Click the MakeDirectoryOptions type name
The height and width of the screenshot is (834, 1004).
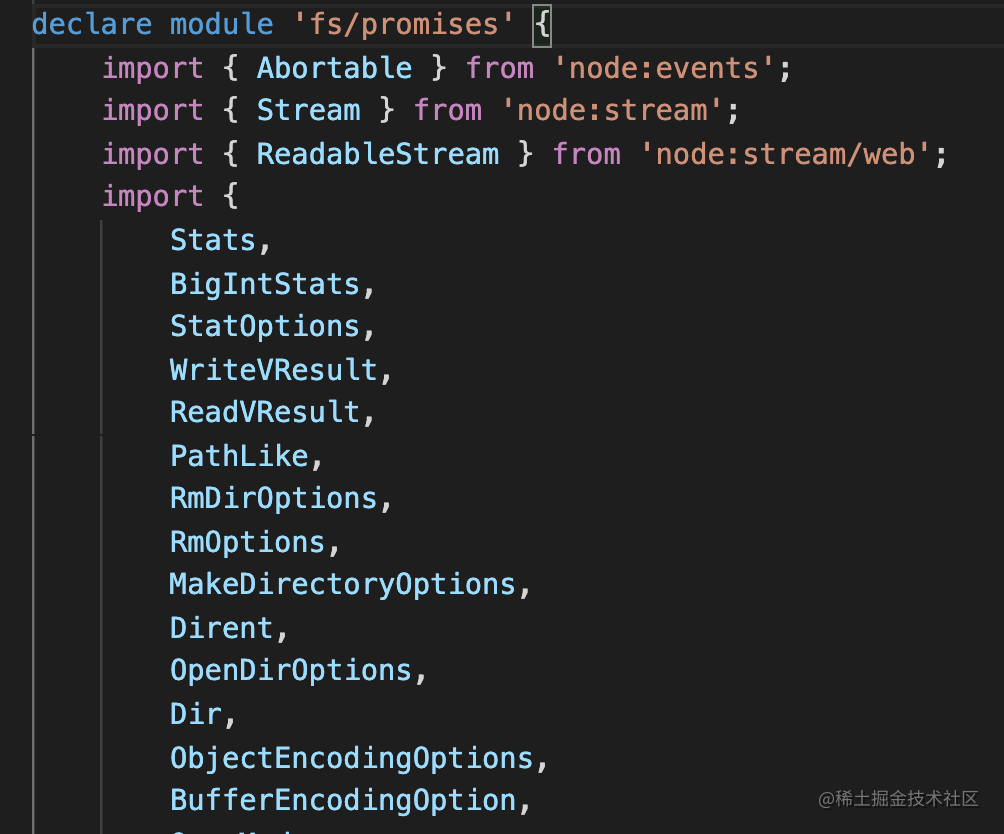(342, 584)
